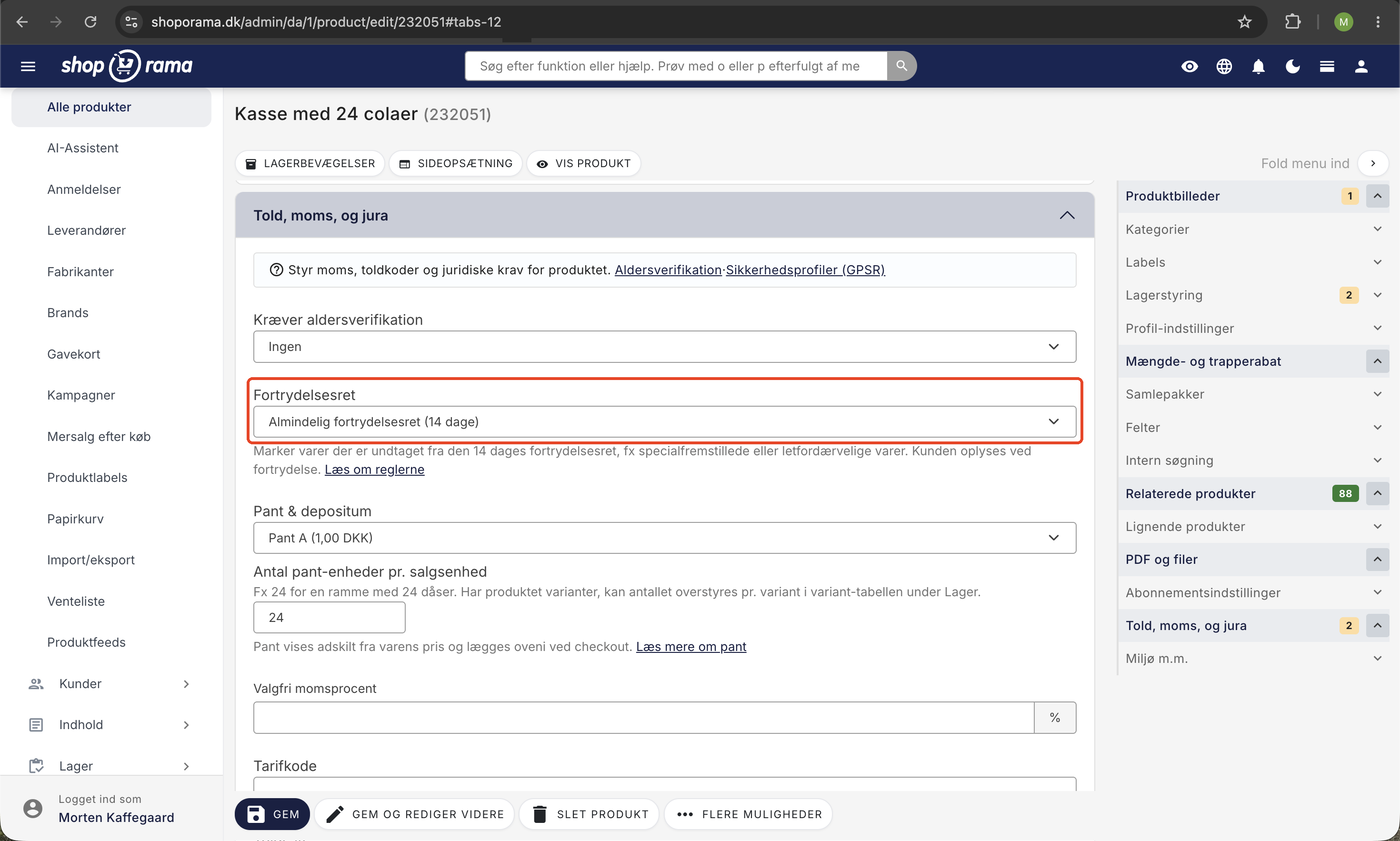The image size is (1400, 841).
Task: Open Flere muligheder options
Action: pyautogui.click(x=748, y=814)
